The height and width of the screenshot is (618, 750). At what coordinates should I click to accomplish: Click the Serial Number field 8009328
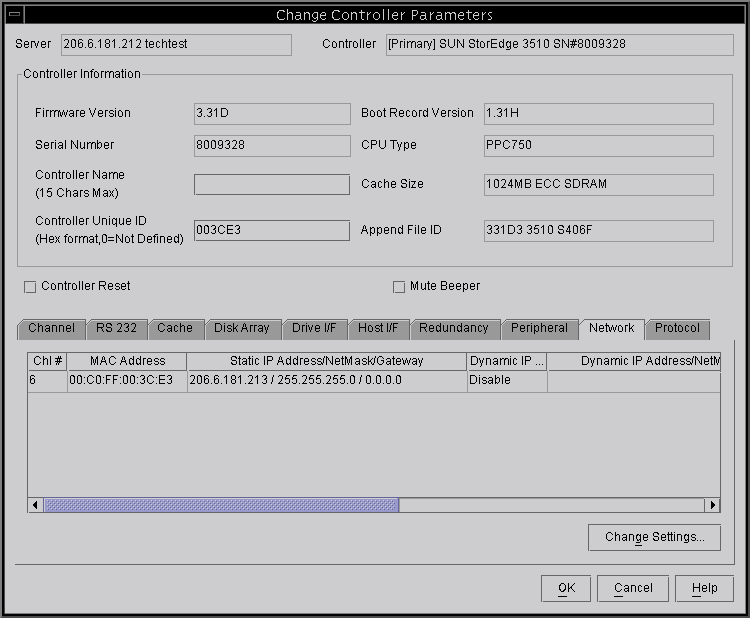click(x=272, y=145)
